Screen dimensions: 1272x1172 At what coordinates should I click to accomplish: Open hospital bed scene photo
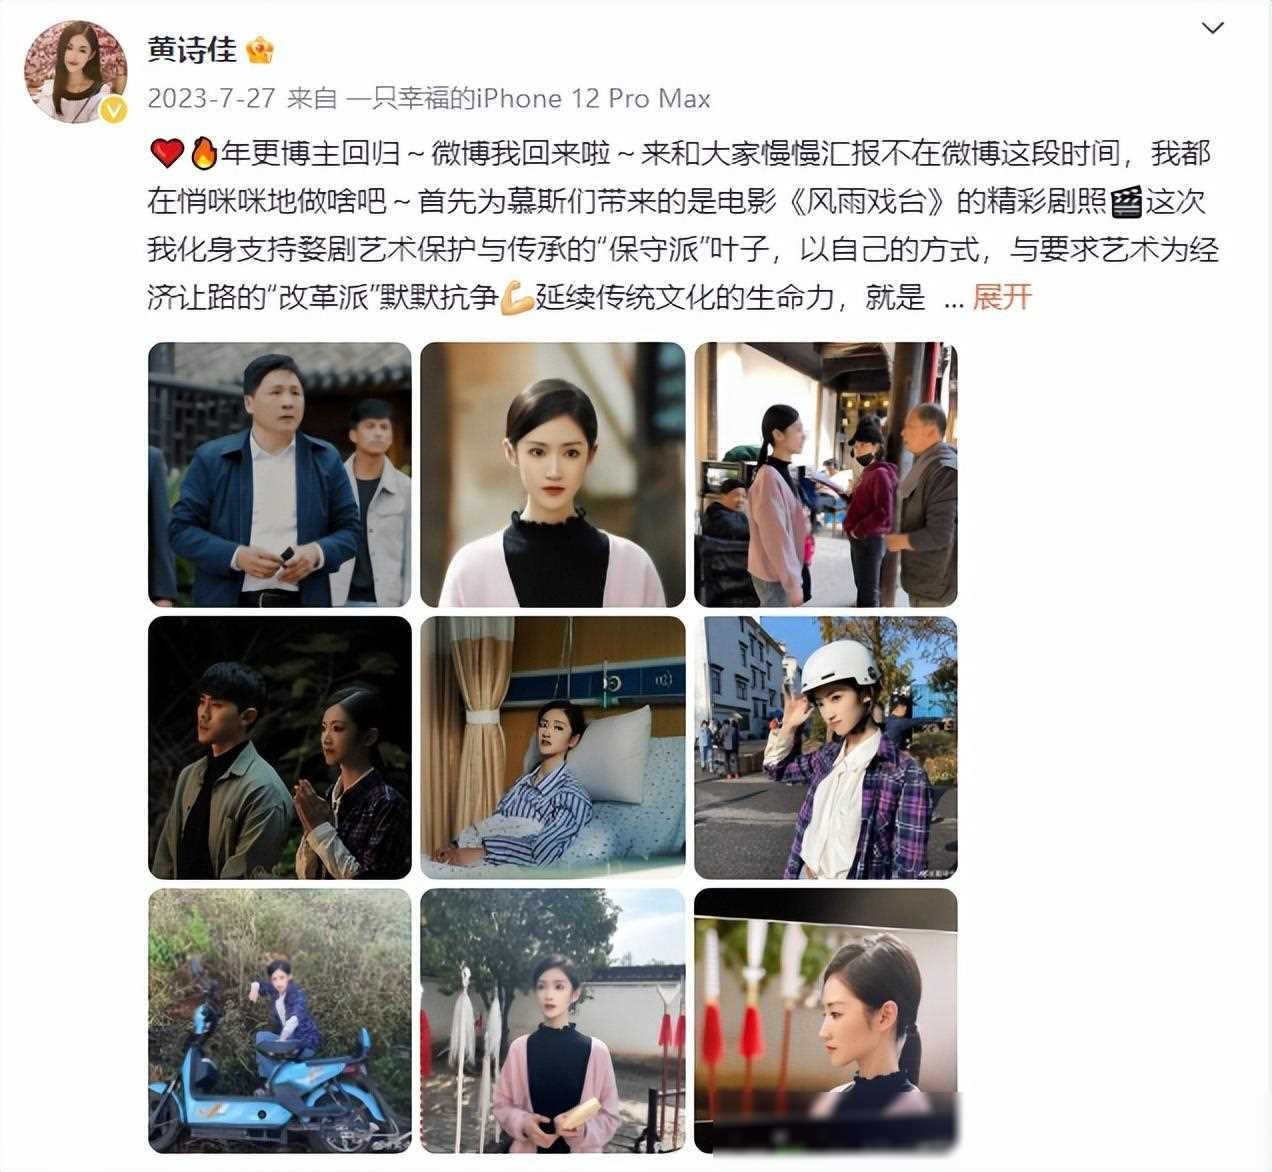pyautogui.click(x=553, y=748)
